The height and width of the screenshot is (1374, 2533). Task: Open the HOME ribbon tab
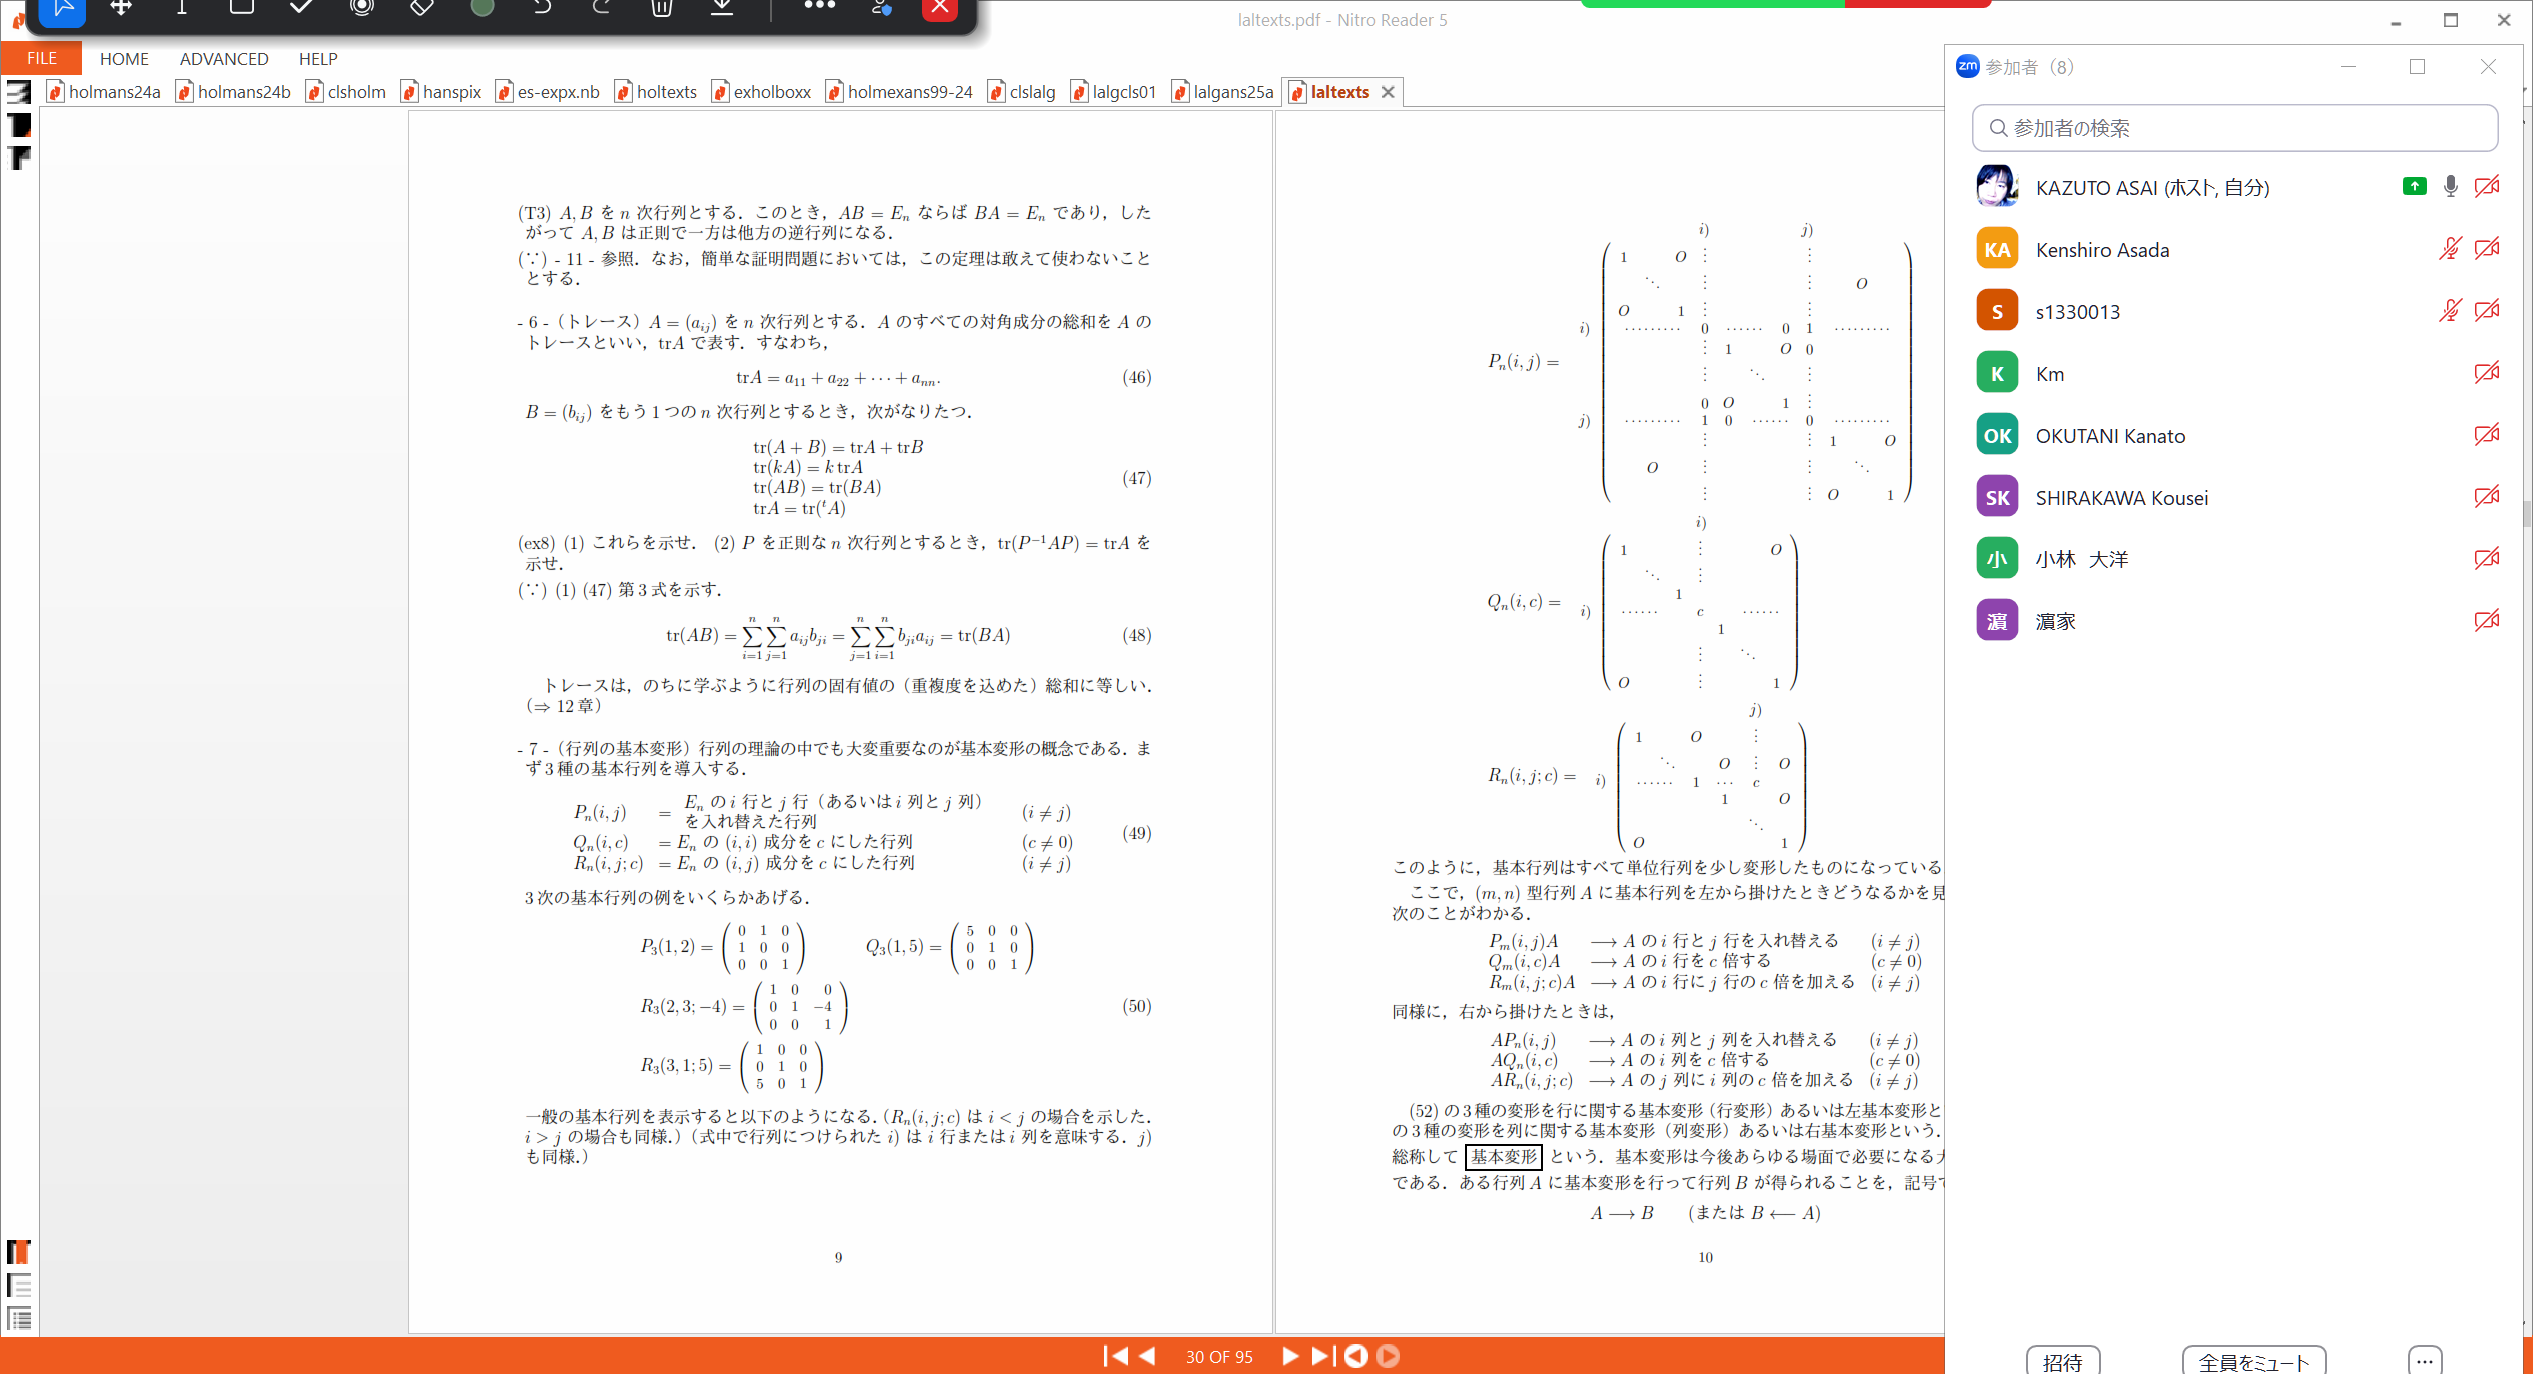pyautogui.click(x=124, y=59)
